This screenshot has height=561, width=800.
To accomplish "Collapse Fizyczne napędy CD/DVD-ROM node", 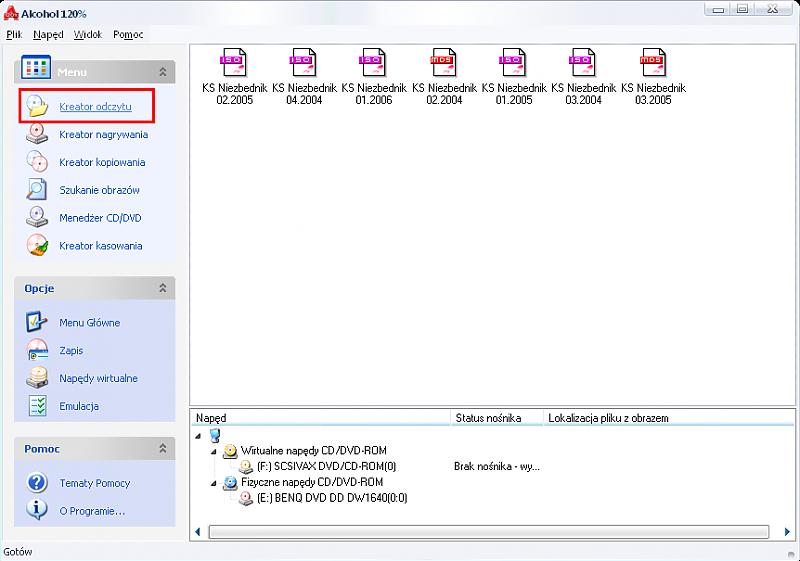I will [214, 483].
